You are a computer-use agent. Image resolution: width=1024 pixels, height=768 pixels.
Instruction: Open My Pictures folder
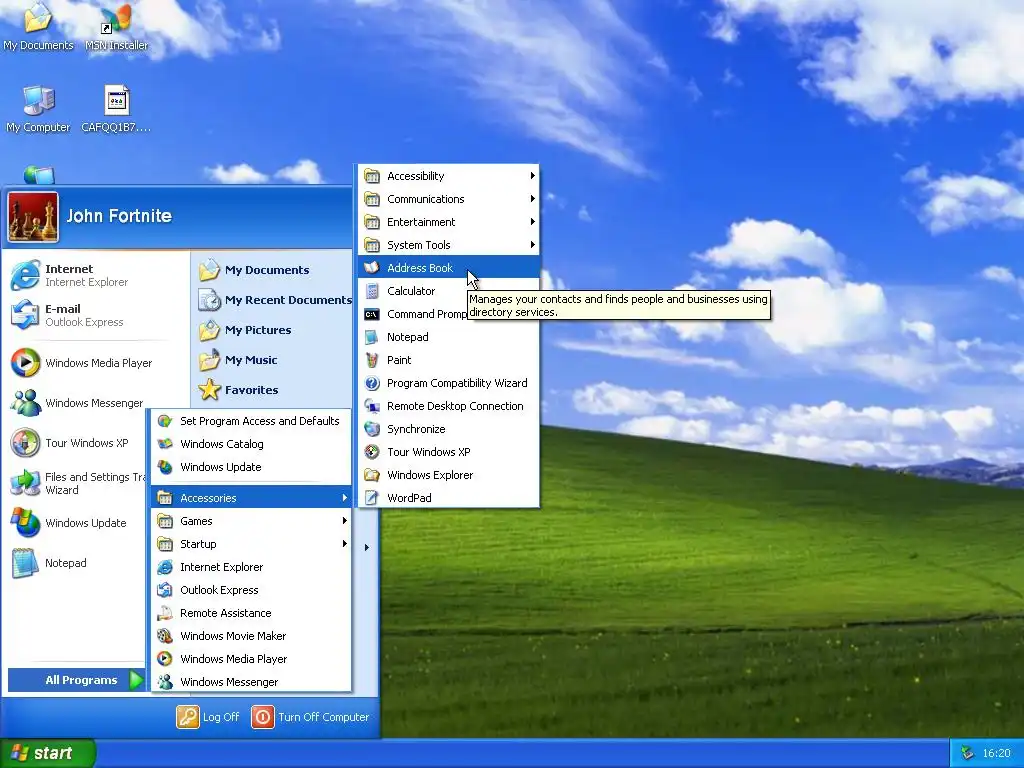coord(246,330)
